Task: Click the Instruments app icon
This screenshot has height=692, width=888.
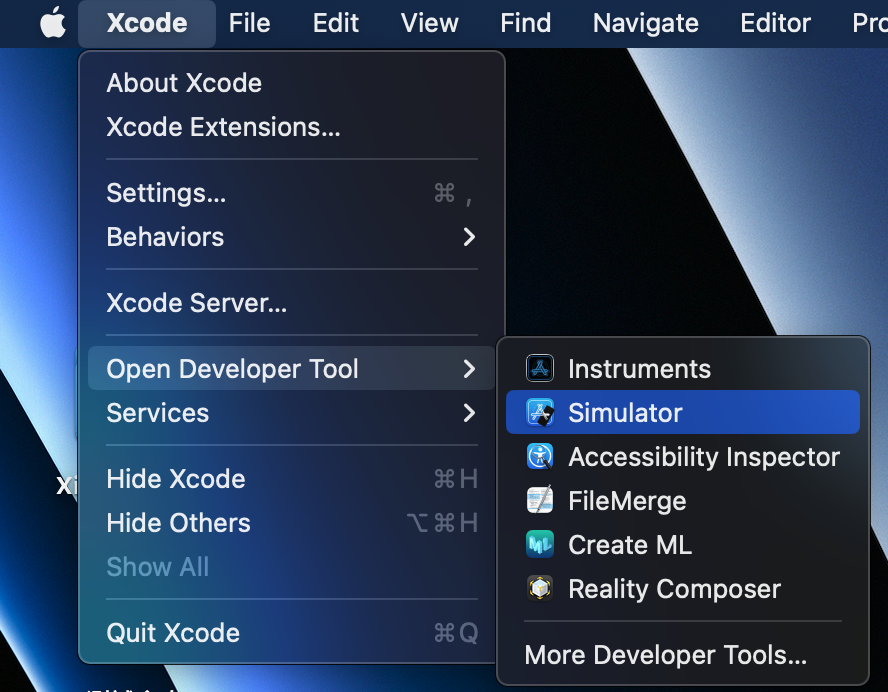Action: click(x=540, y=369)
